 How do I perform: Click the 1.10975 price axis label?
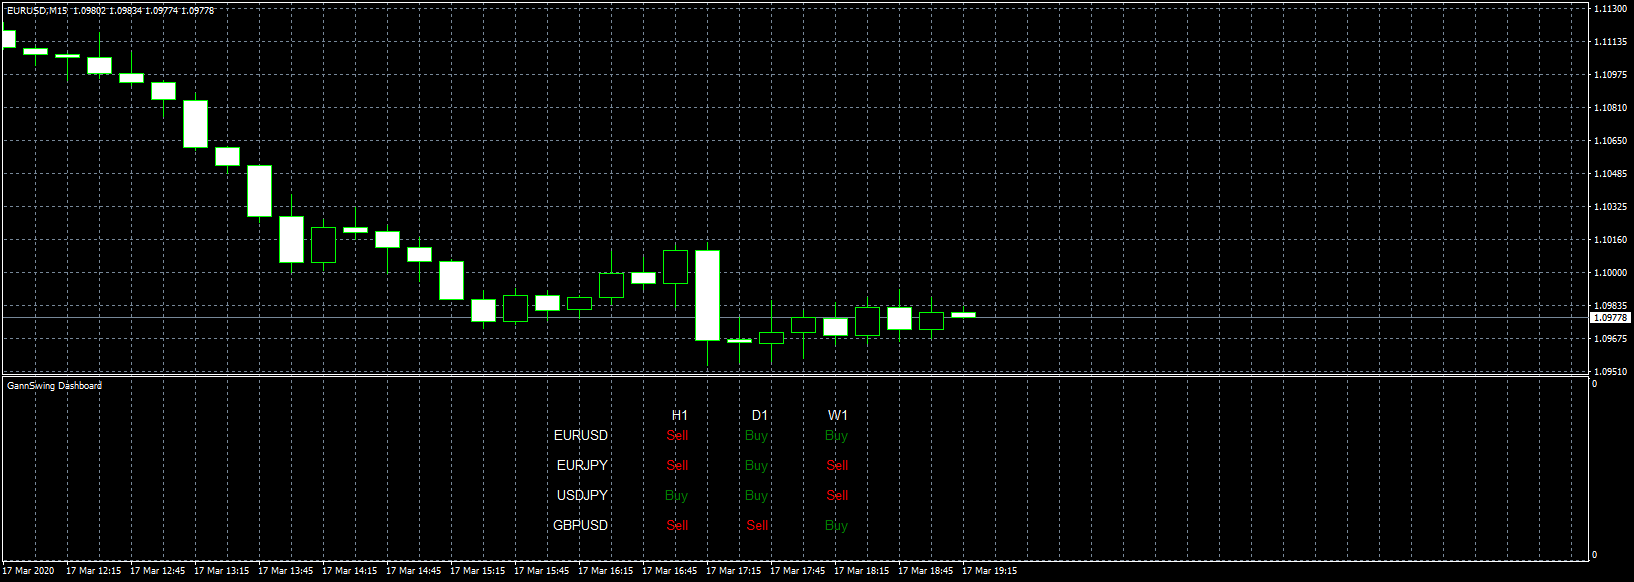click(x=1609, y=75)
